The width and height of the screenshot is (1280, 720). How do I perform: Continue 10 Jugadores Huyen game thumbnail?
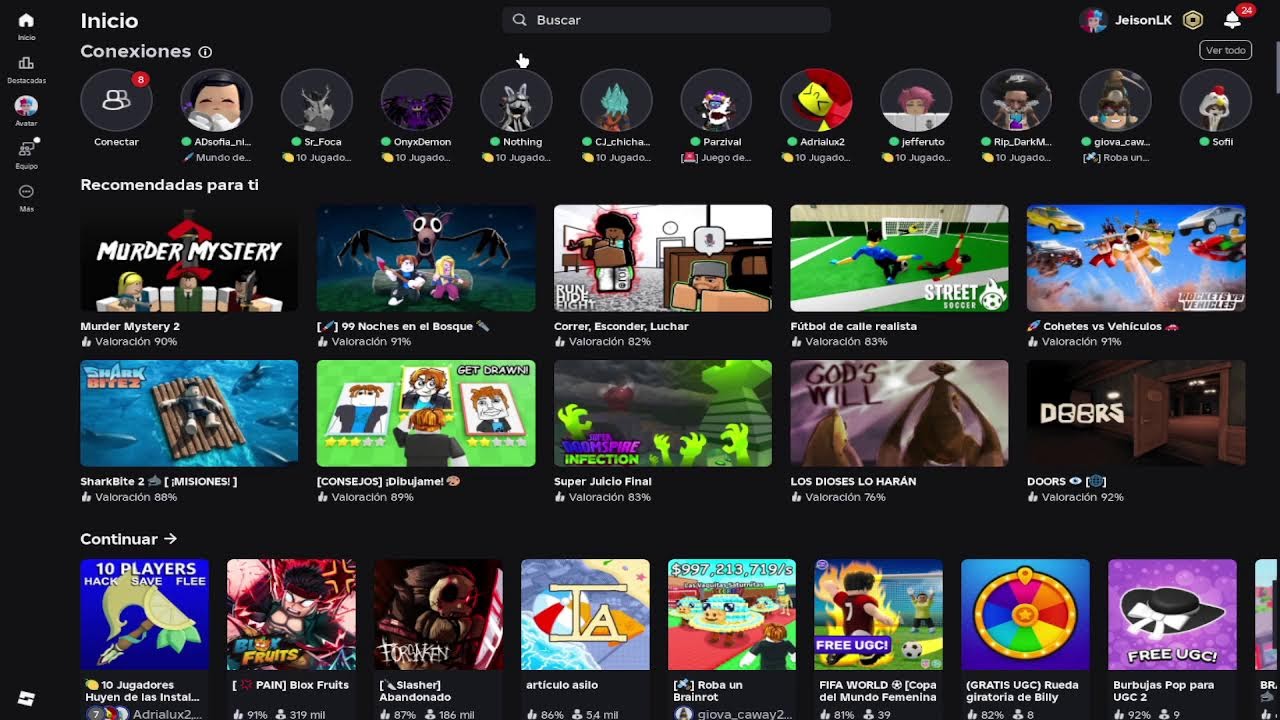145,614
